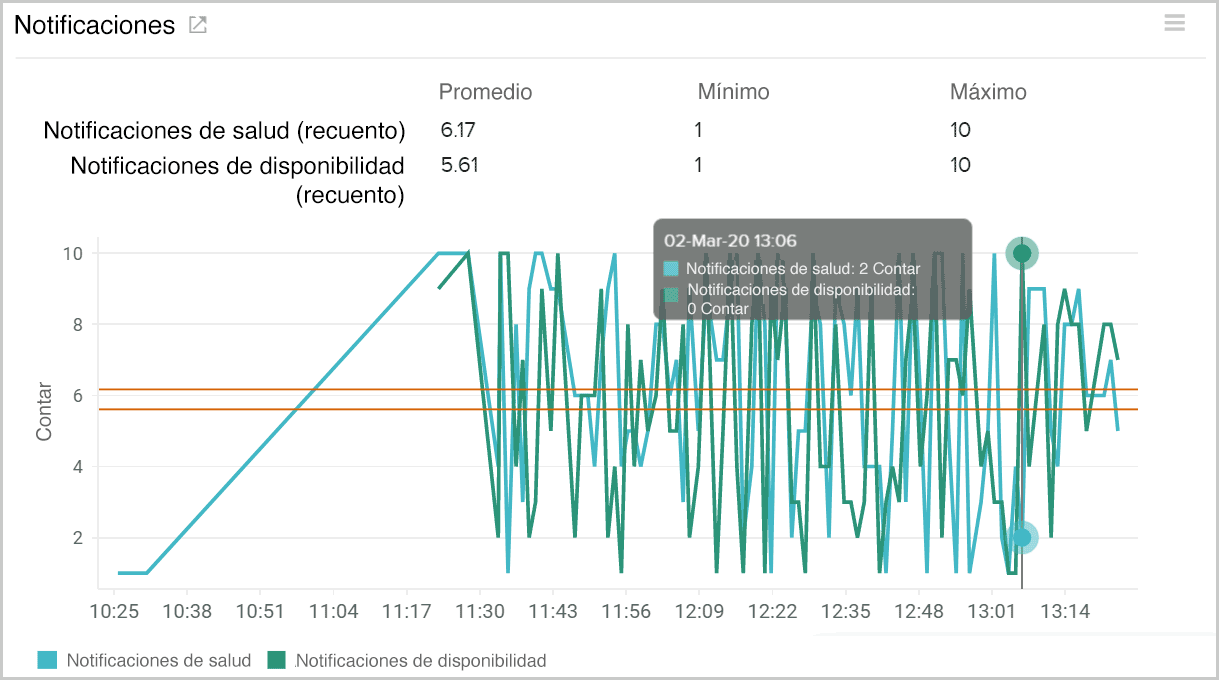Select the teal square icon inside the tooltip
This screenshot has height=680, width=1219.
point(670,268)
